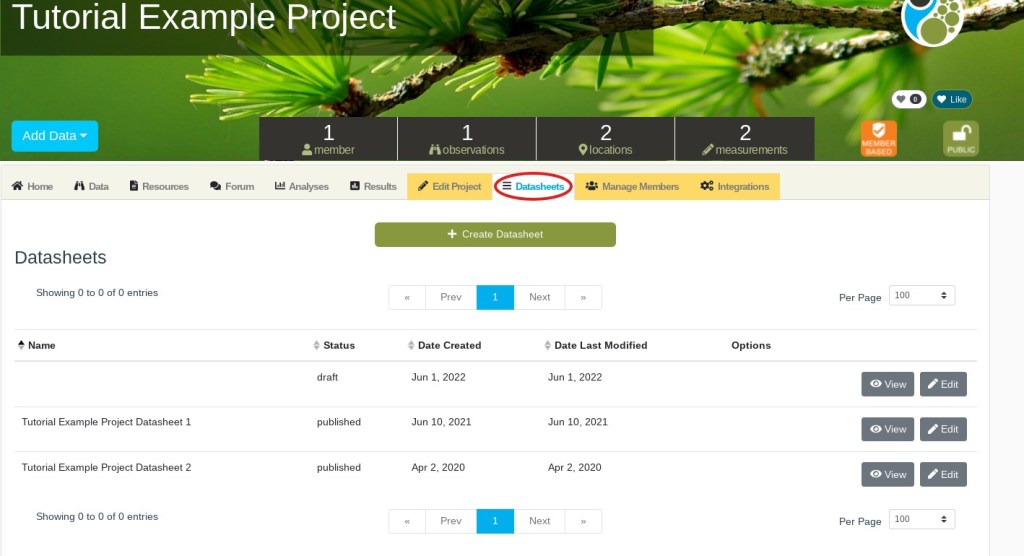Sort the table by Date Created

click(449, 345)
